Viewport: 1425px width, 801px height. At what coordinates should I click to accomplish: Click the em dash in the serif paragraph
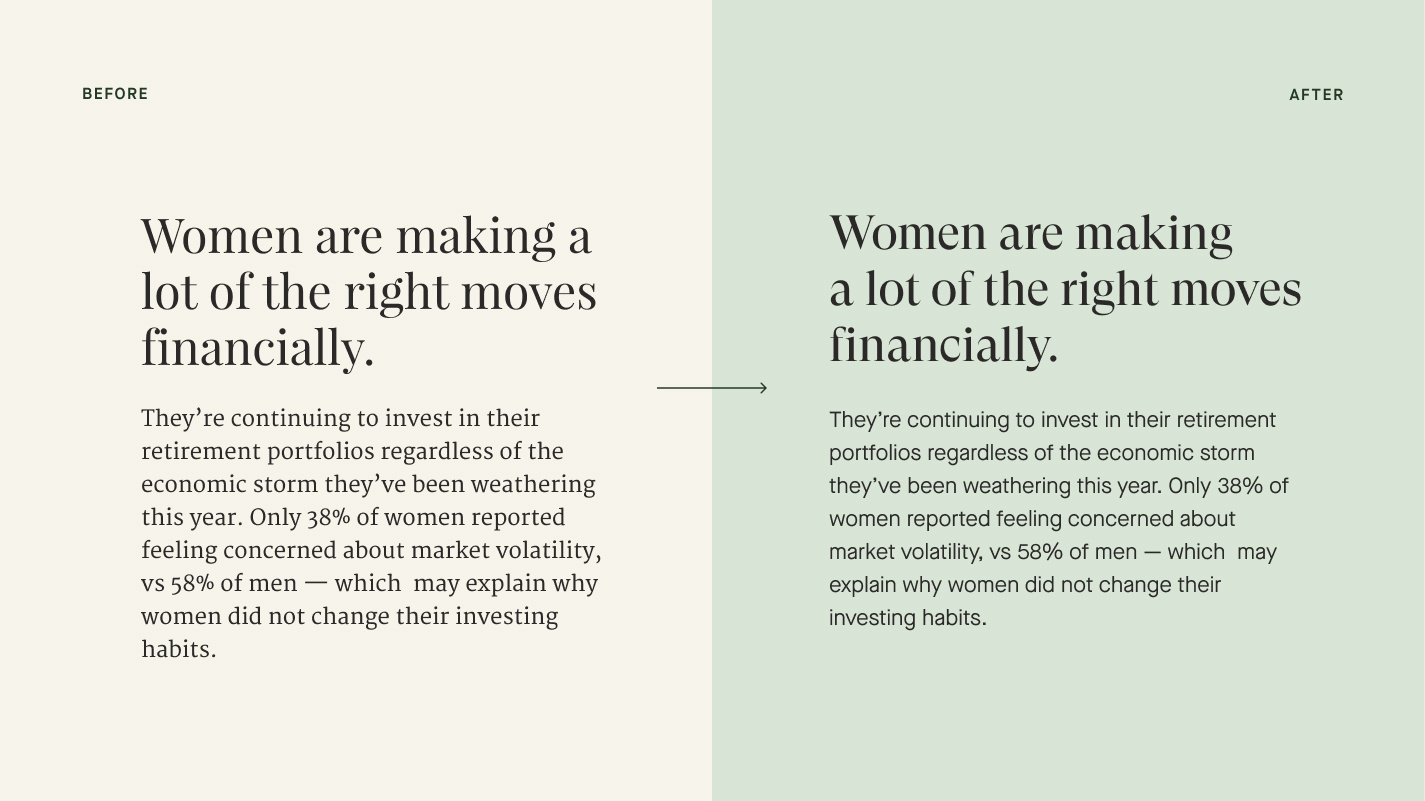point(316,584)
